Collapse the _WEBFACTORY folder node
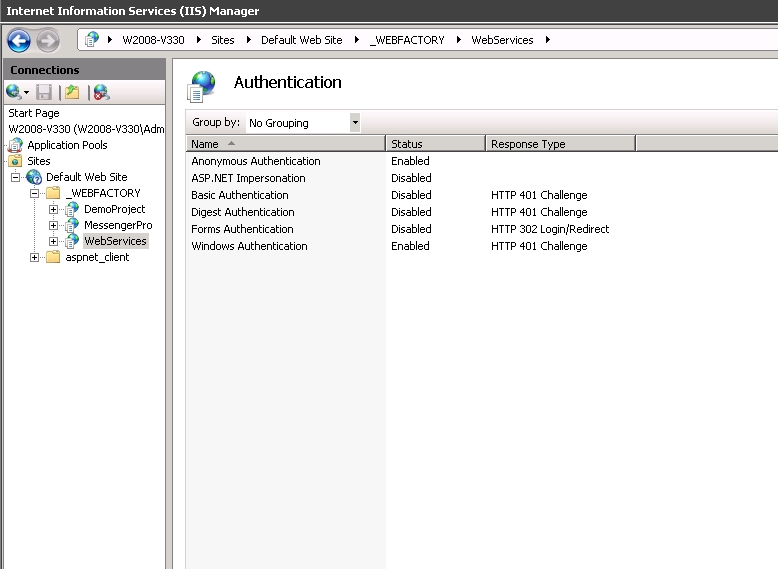Screen dimensions: 778x569 click(x=35, y=193)
